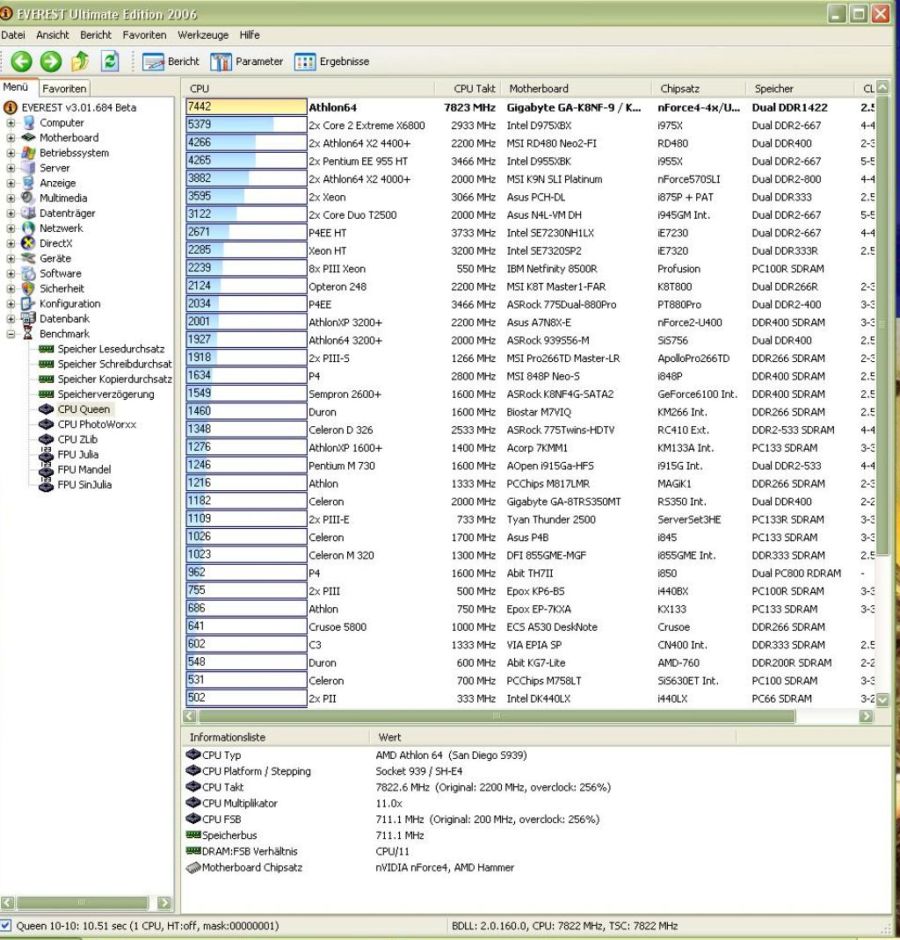Screen dimensions: 900x940
Task: Sort by Motherboard column header
Action: 576,89
